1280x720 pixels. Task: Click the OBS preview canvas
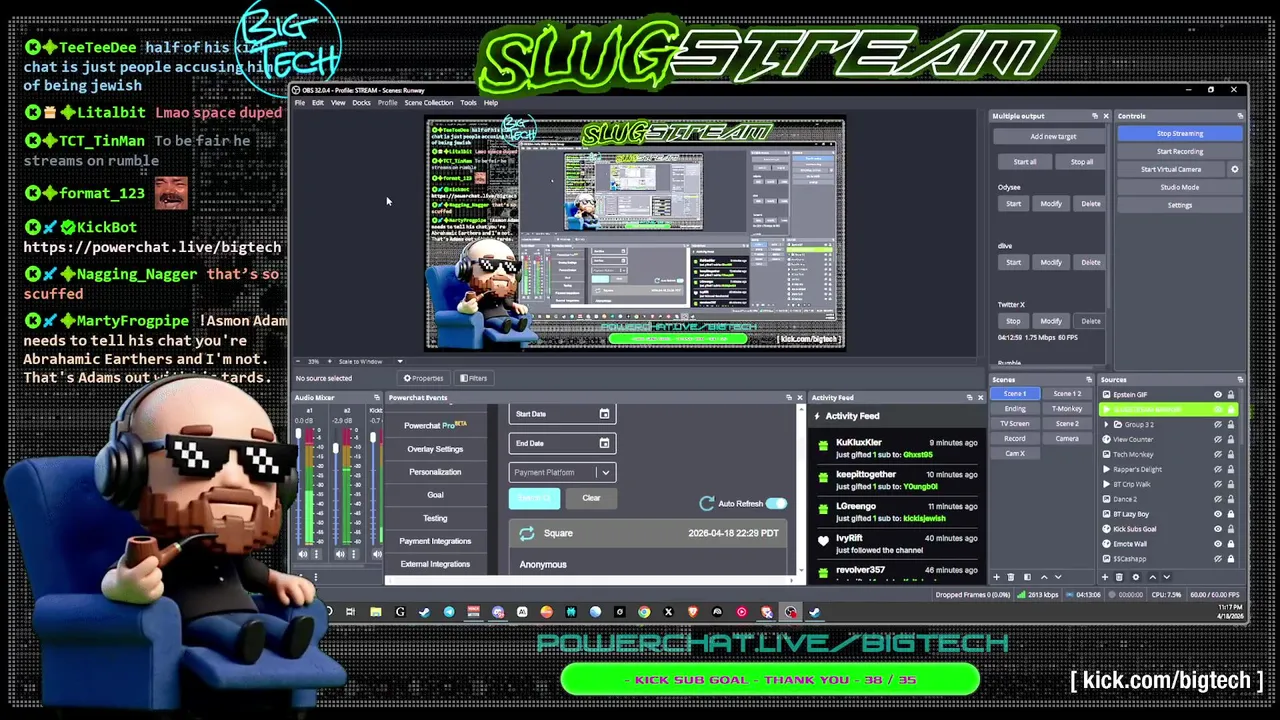tap(635, 234)
